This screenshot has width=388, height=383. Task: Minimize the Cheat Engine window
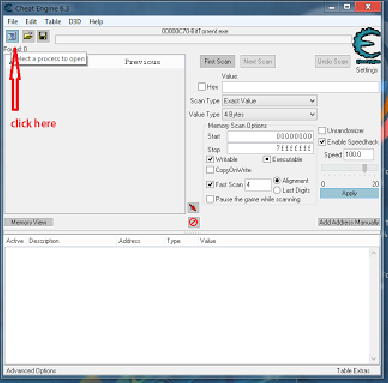(332, 7)
